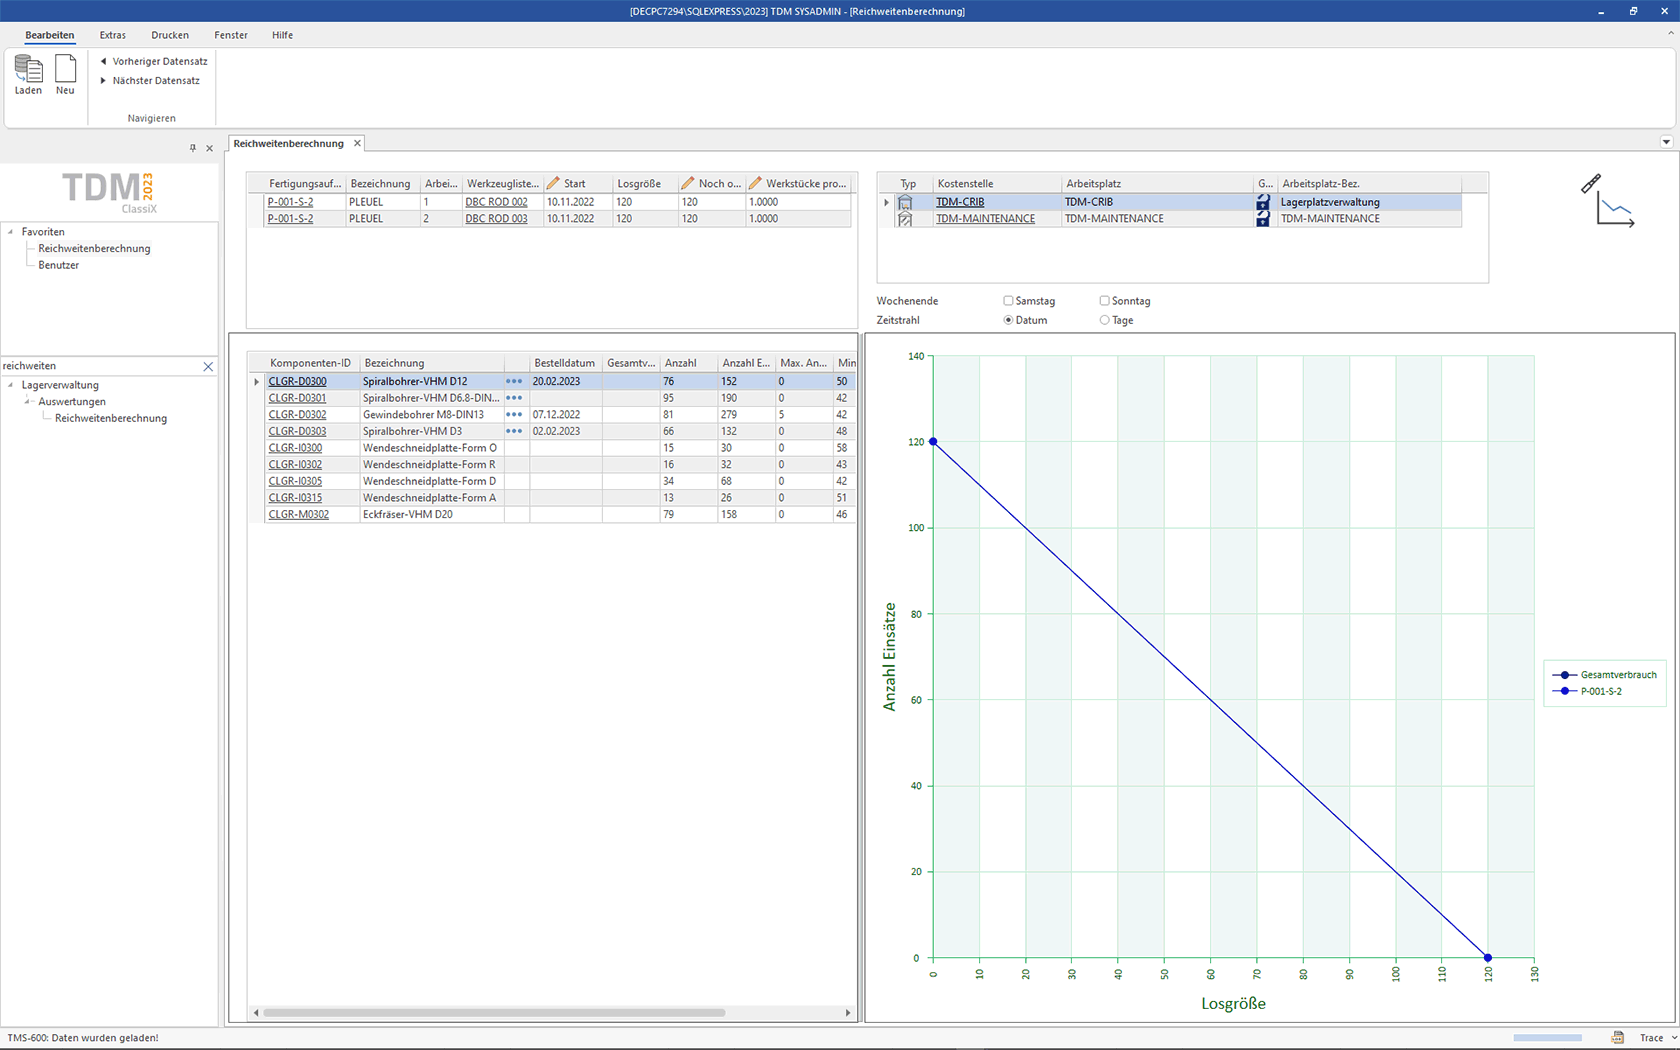Image resolution: width=1680 pixels, height=1050 pixels.
Task: Click the row indicator arrow of CLGR-D0300
Action: [x=256, y=381]
